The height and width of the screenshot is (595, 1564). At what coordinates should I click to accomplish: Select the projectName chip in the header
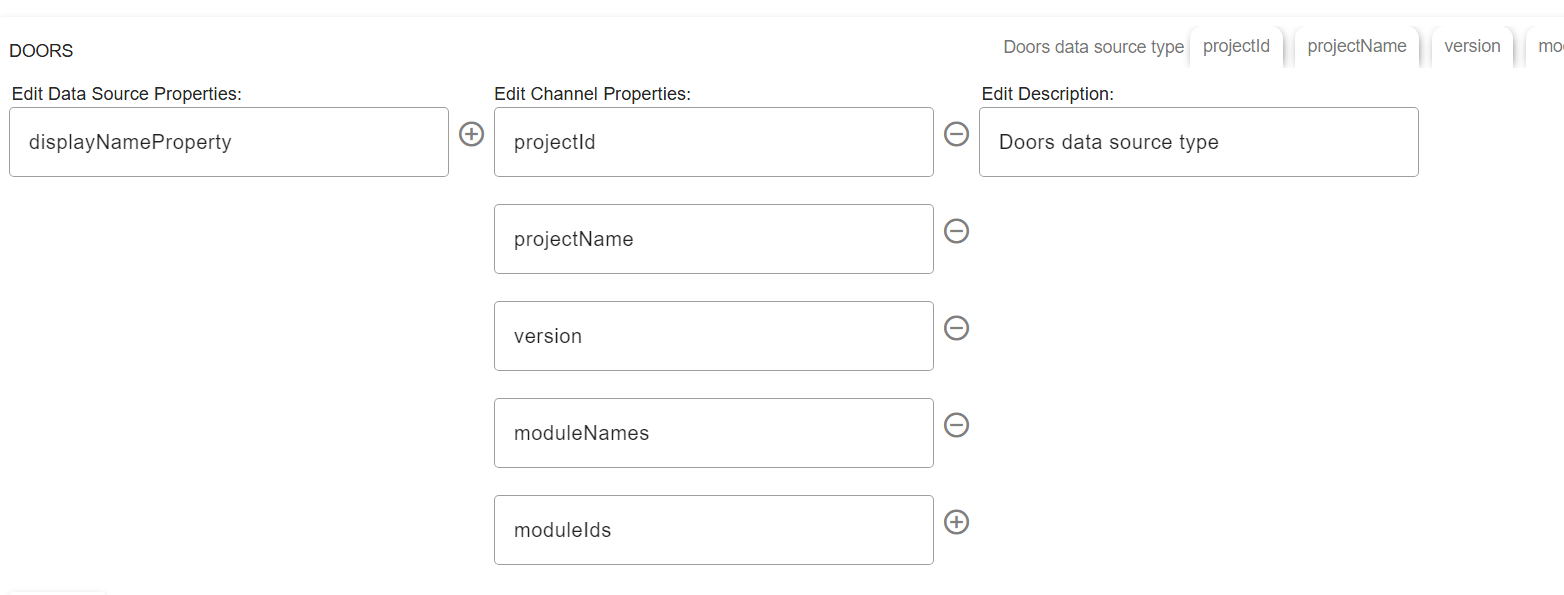click(1357, 47)
